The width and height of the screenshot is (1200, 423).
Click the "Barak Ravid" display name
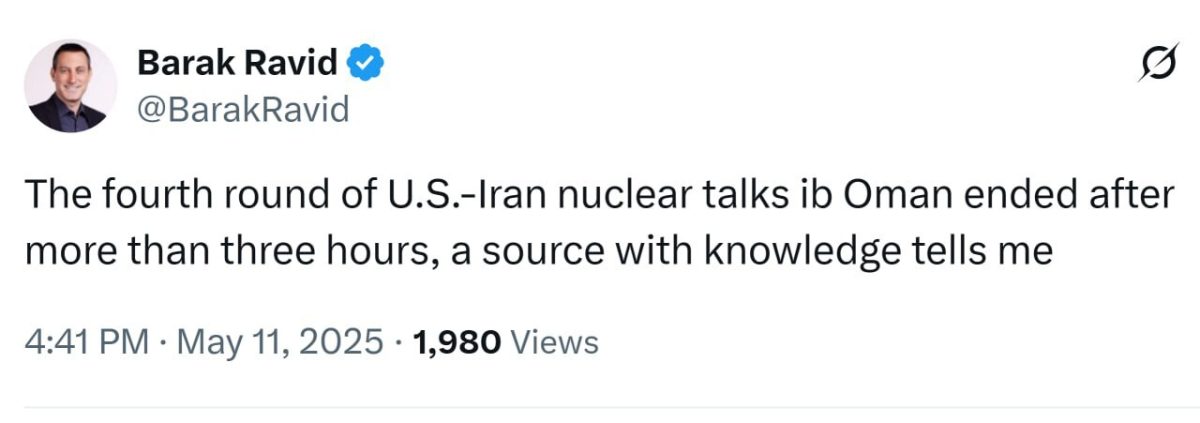237,65
